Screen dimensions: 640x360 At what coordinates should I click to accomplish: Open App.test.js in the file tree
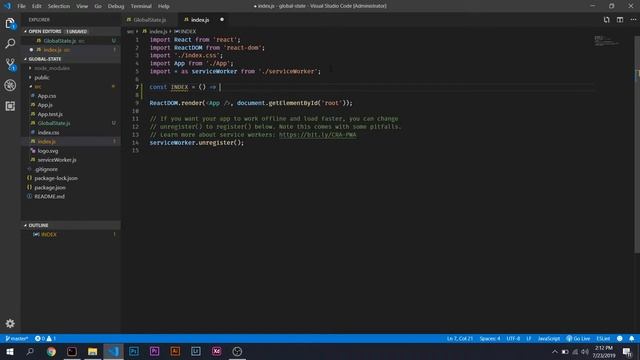(x=50, y=114)
